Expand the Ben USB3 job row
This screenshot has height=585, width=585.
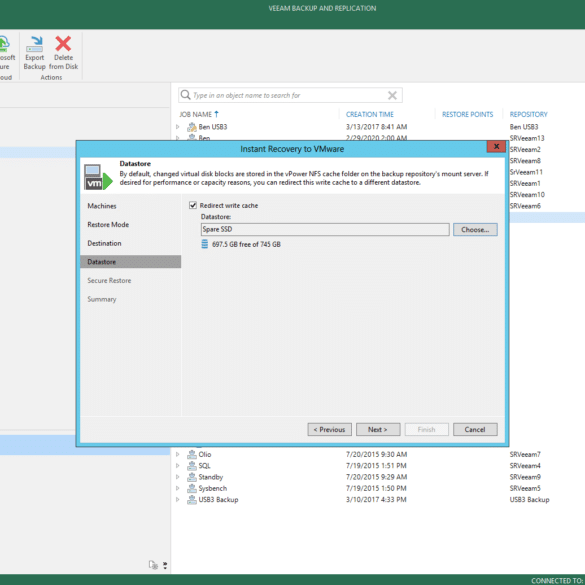pyautogui.click(x=178, y=127)
